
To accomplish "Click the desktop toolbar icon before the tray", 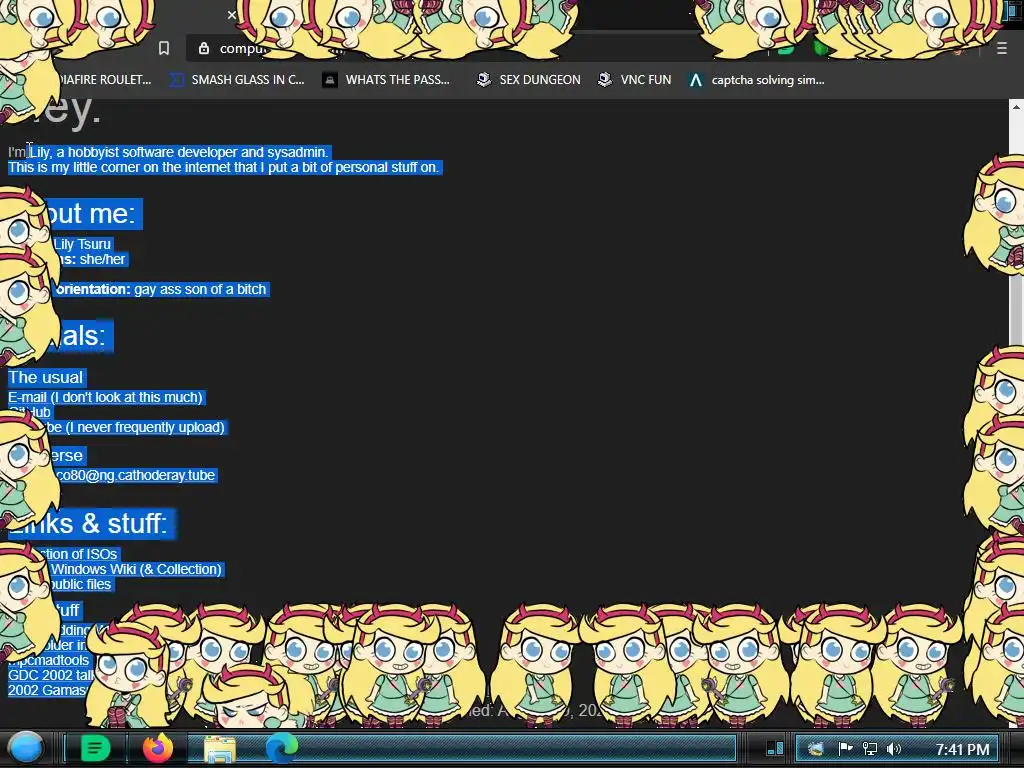I will [775, 748].
